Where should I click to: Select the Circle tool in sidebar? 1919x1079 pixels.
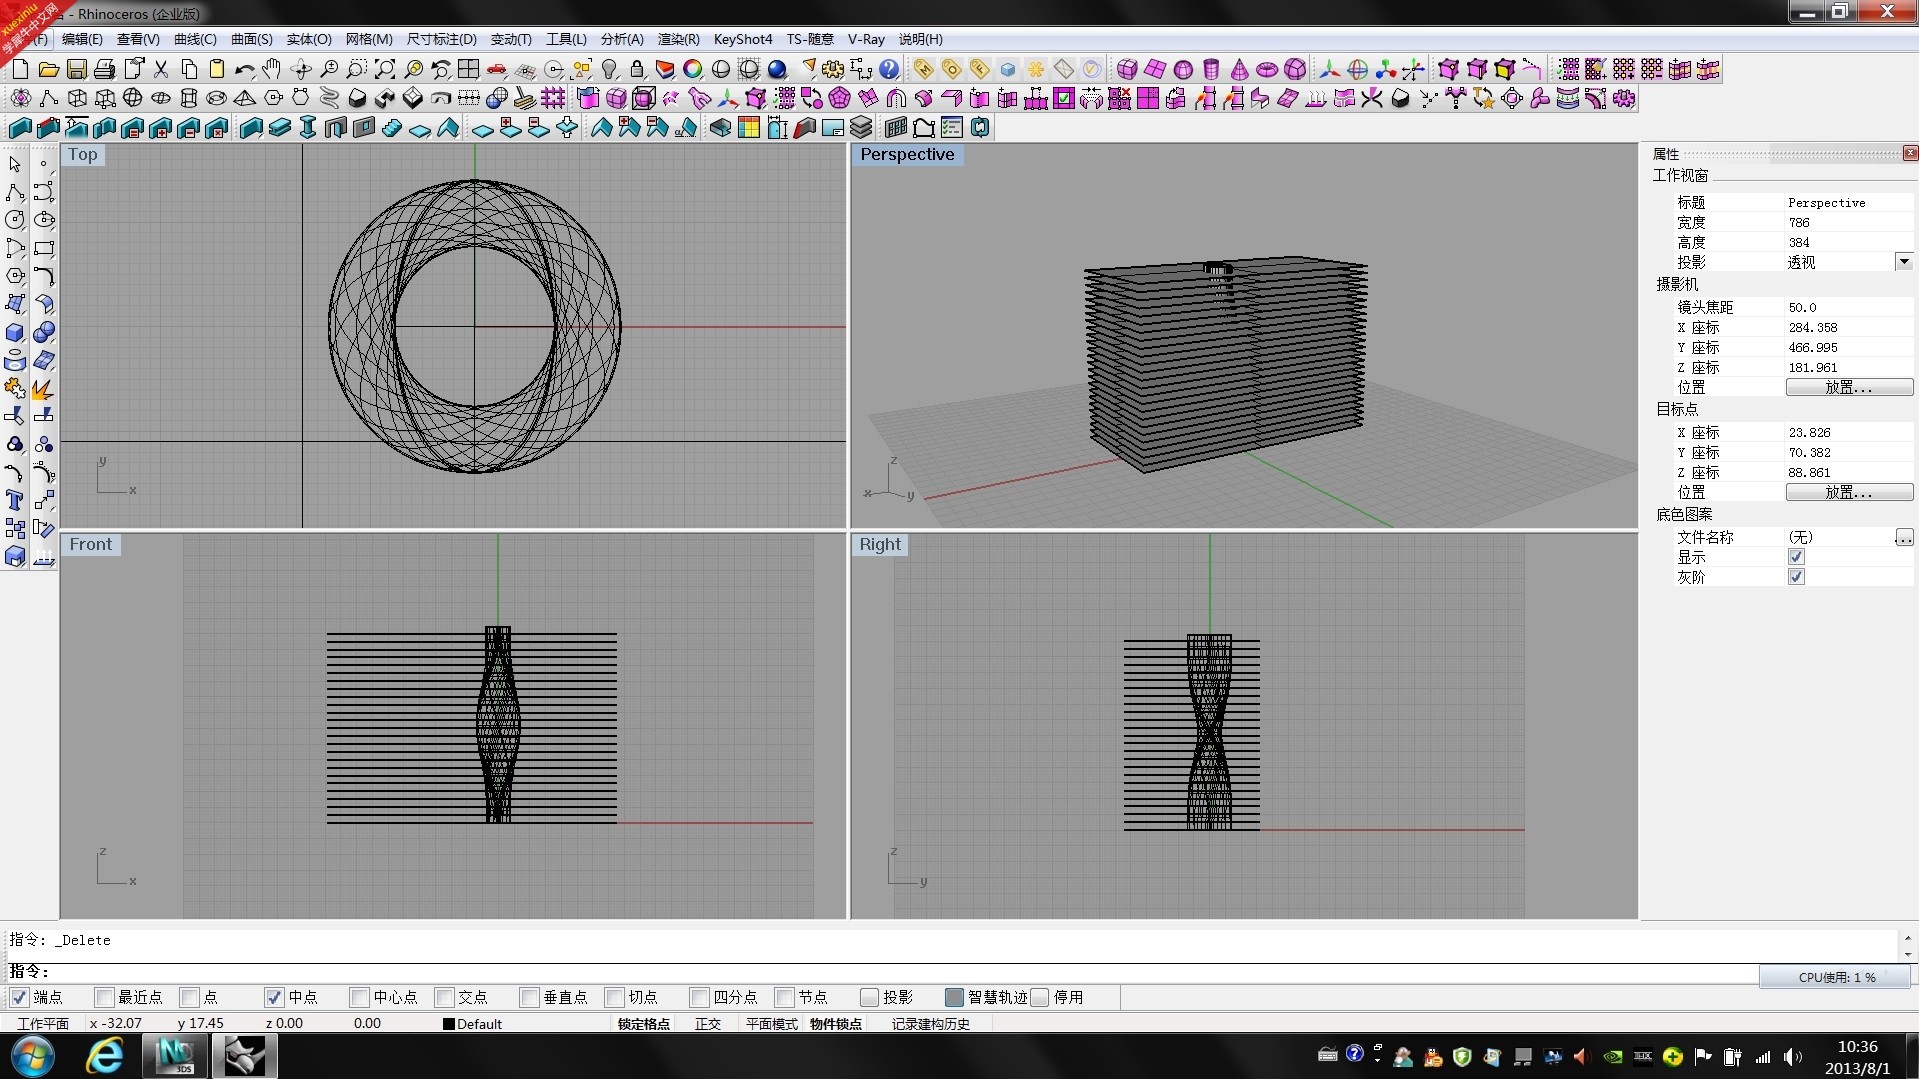15,220
